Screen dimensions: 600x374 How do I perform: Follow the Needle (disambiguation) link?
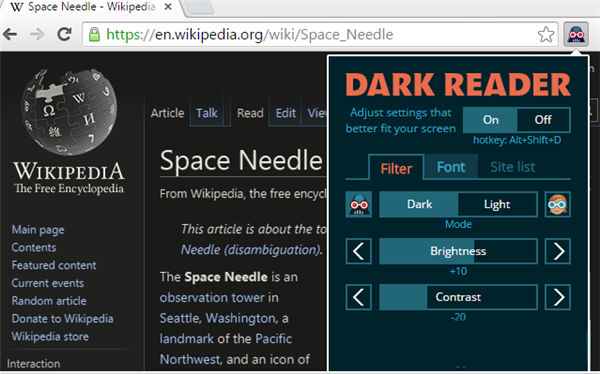[251, 250]
